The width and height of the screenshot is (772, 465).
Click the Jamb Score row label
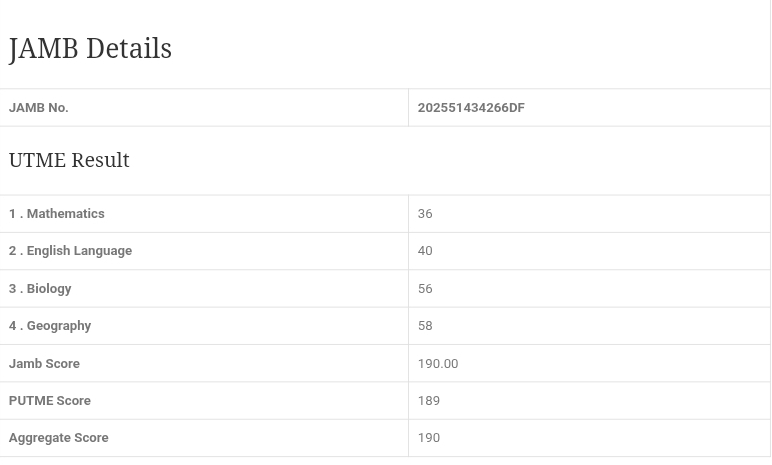44,364
